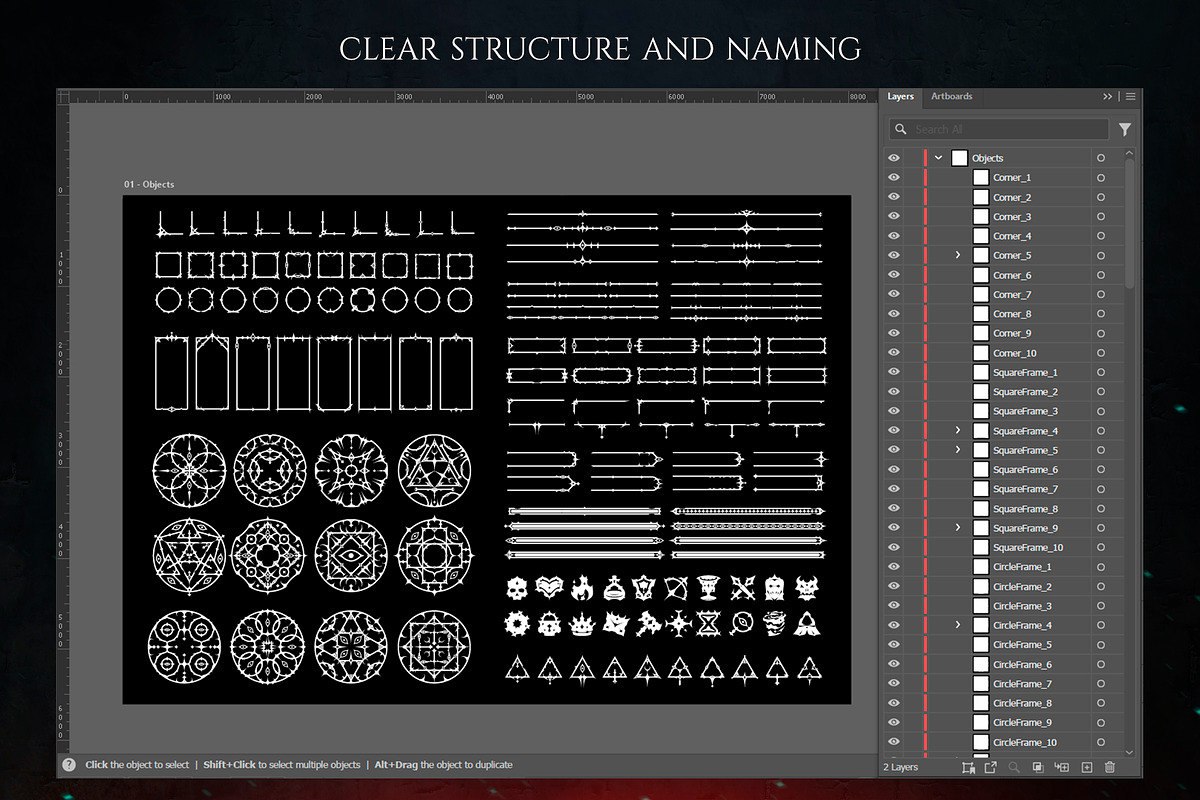Select the CircleFrame_2 row
Screen dimensions: 1200x800
tap(1003, 587)
